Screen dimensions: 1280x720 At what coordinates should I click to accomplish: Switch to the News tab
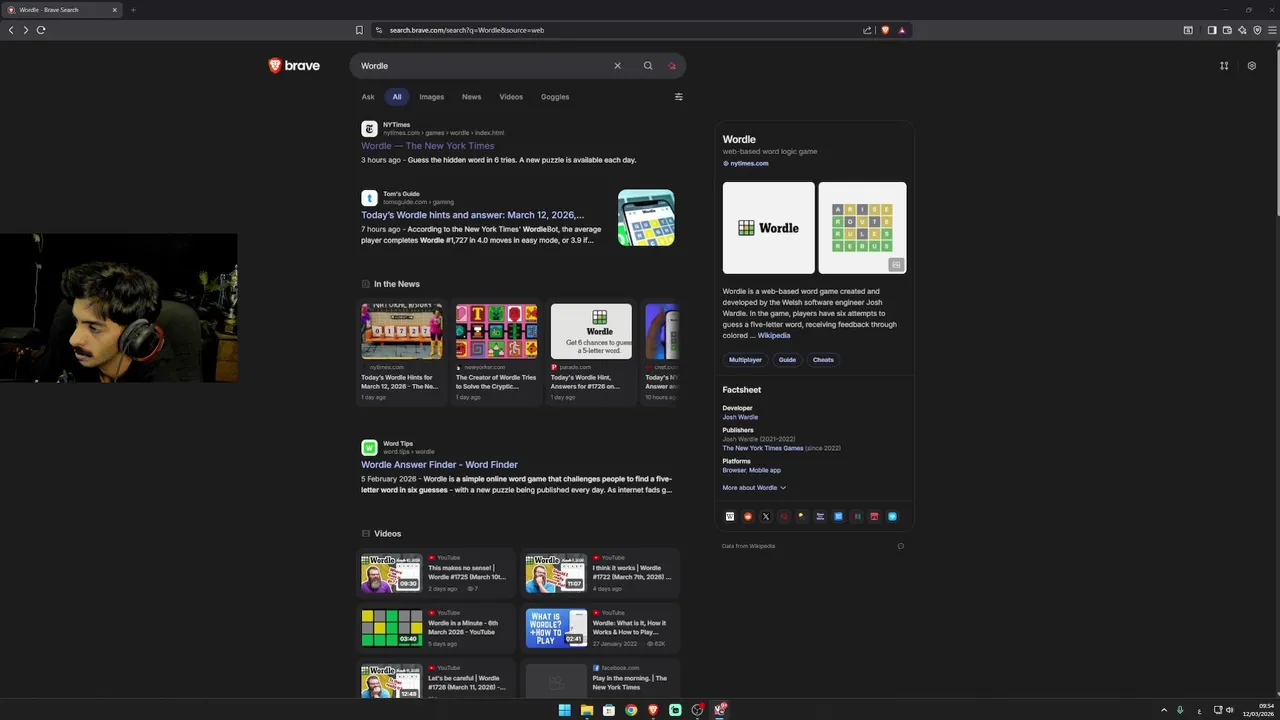coord(472,97)
